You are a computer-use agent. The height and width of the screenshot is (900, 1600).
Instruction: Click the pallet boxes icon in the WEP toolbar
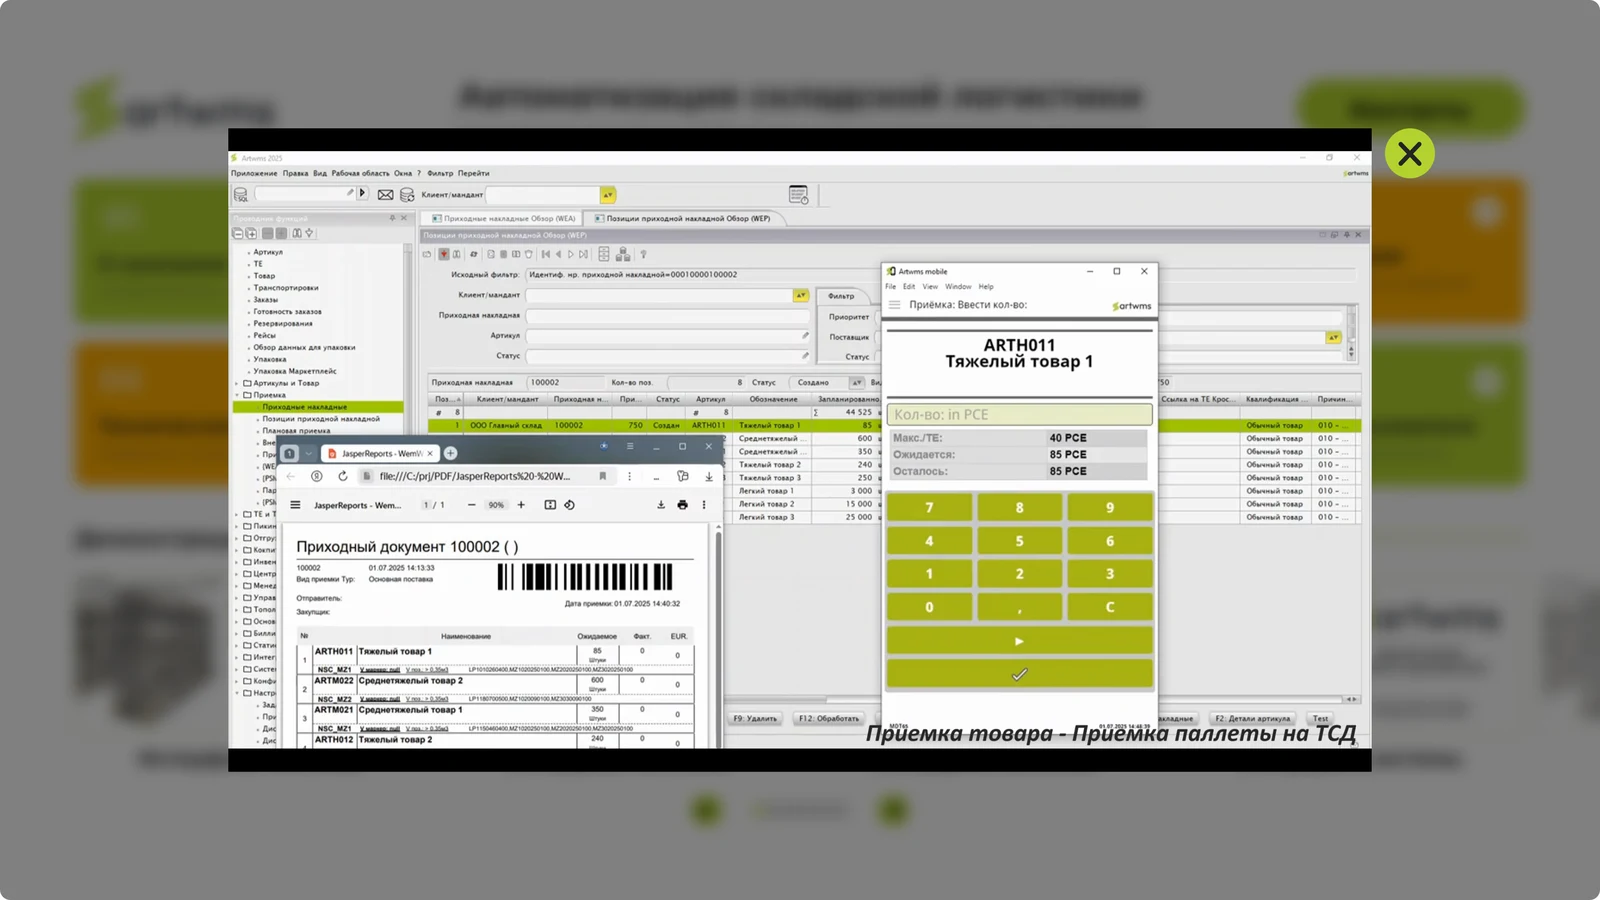tap(623, 254)
